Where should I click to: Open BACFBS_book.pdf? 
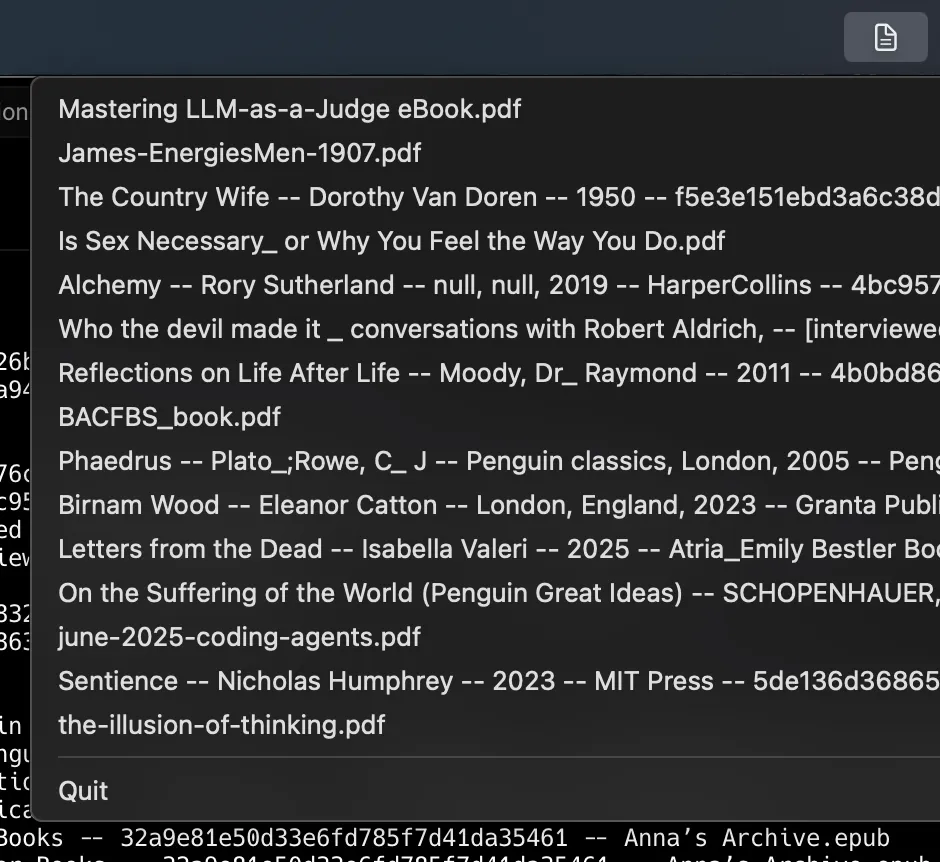(x=487, y=417)
